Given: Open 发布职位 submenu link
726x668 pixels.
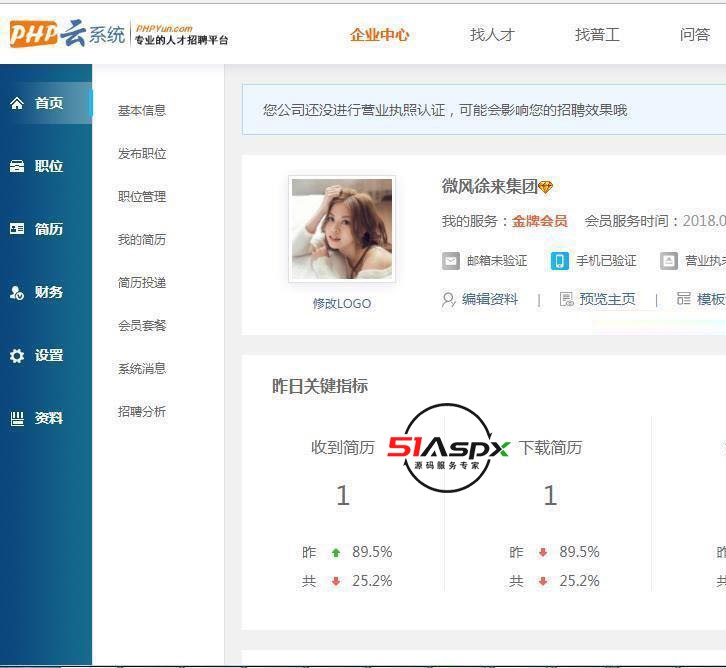Looking at the screenshot, I should pos(142,154).
